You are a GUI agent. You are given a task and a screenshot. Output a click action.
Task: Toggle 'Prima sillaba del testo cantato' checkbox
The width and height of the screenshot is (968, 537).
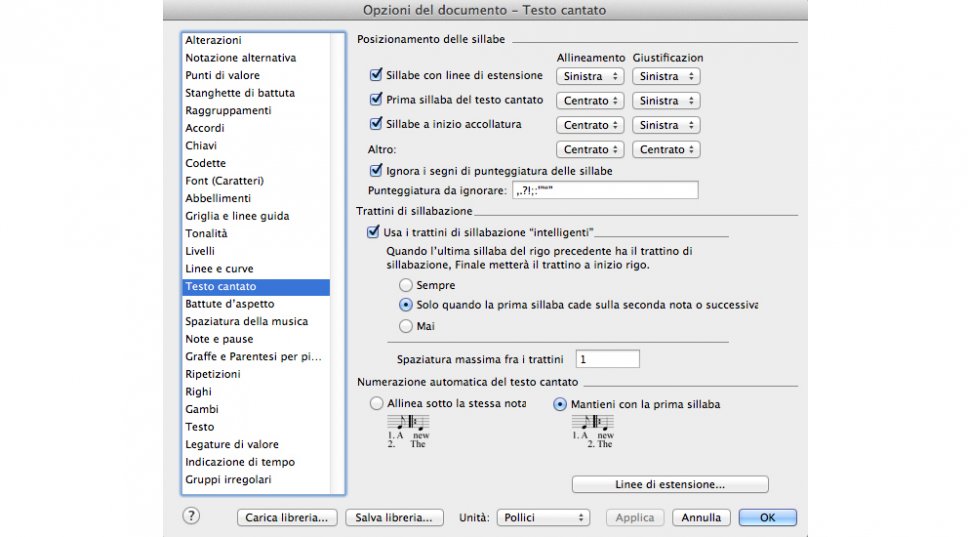(x=376, y=100)
